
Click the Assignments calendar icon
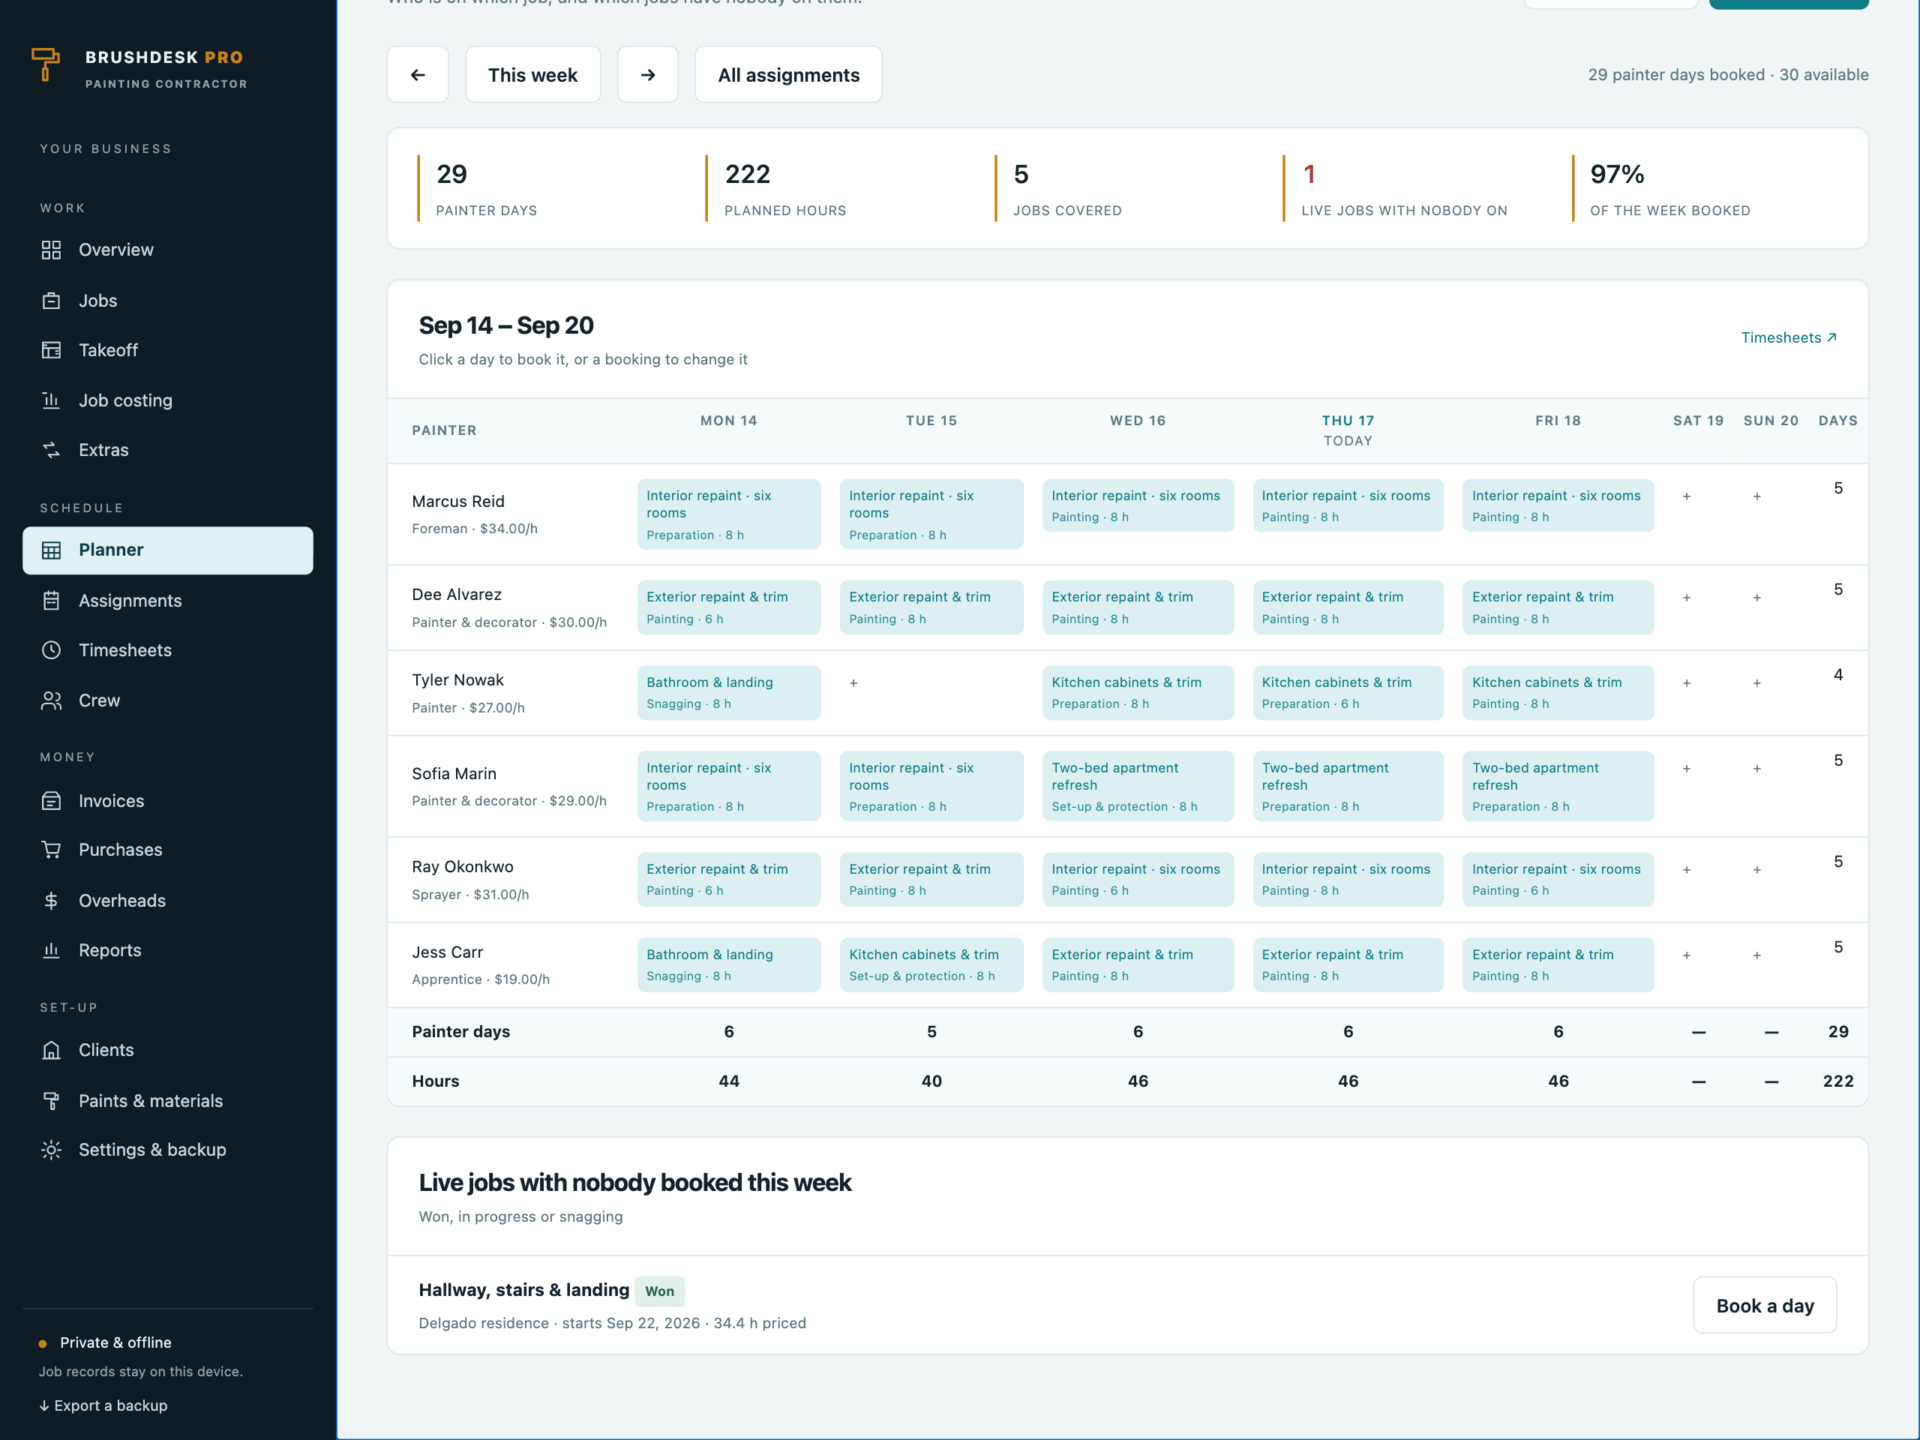point(51,600)
